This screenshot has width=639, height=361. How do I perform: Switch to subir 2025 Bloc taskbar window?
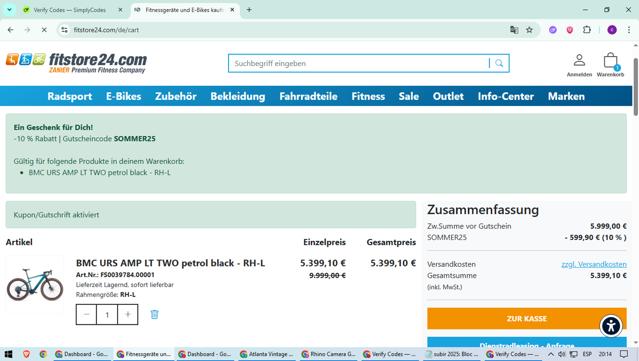click(452, 354)
